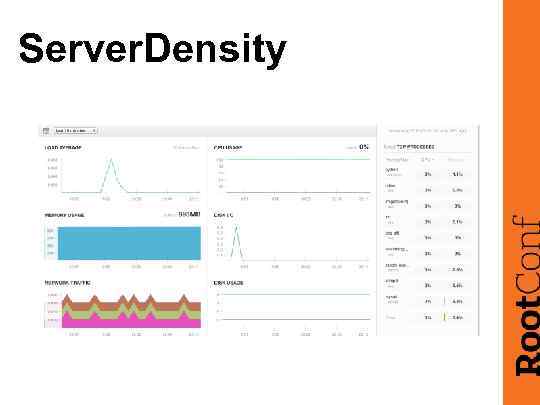This screenshot has width=540, height=405.
Task: Click the green band in Network Traffic chart
Action: [x=131, y=313]
